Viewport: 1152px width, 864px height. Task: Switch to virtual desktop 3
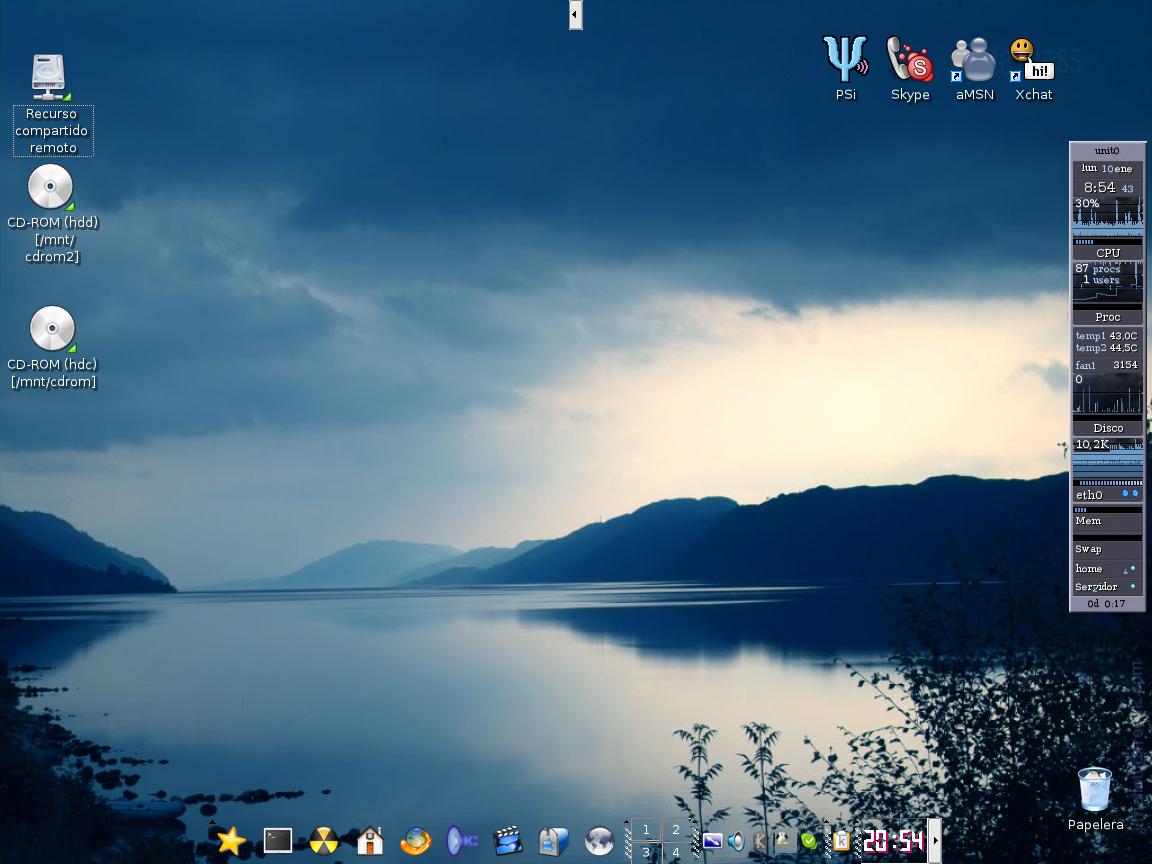(x=646, y=852)
